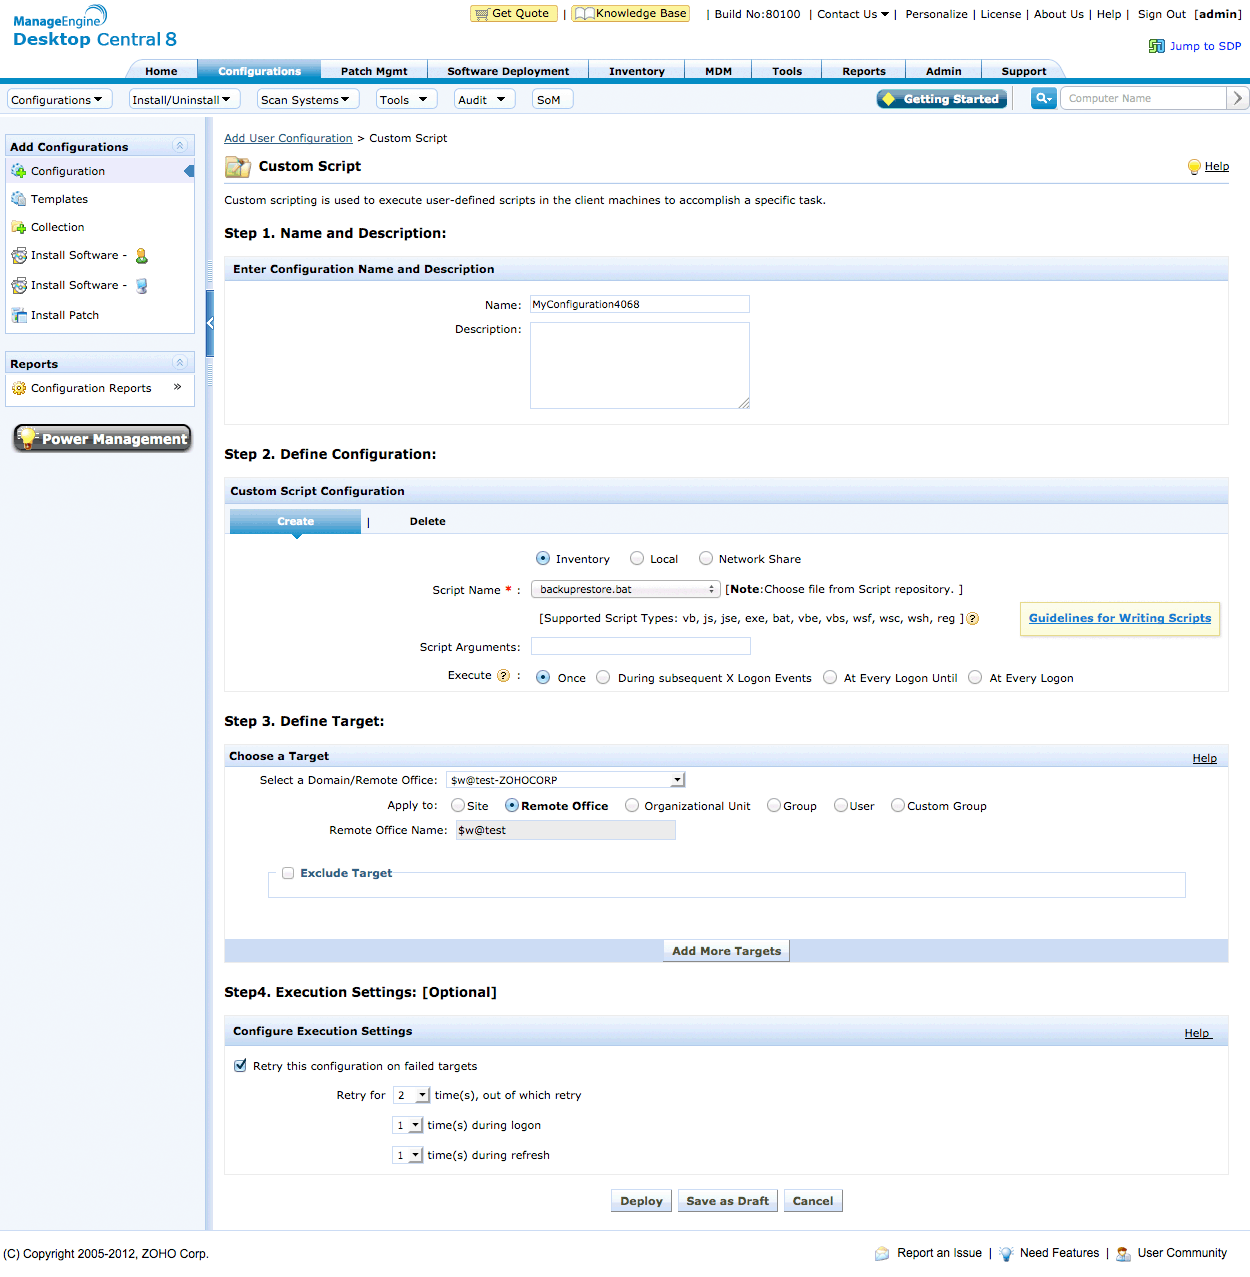Switch to the MDM tab
Viewport: 1250px width, 1277px height.
718,71
